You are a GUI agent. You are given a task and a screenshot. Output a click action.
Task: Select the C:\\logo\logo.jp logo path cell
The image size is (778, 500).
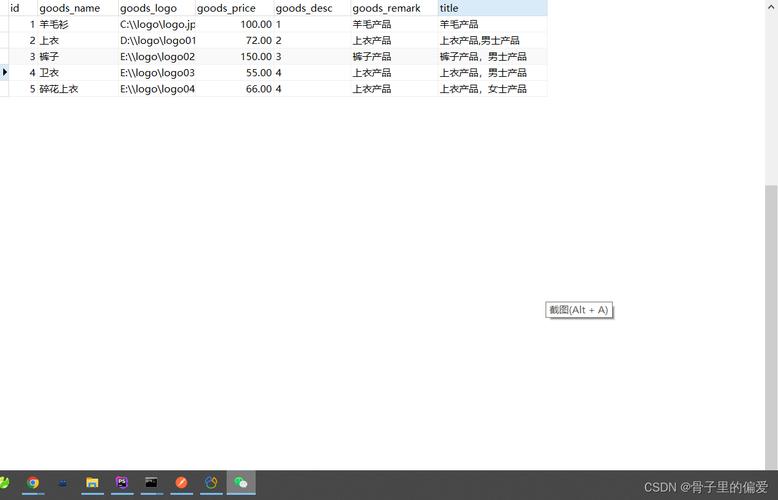156,24
